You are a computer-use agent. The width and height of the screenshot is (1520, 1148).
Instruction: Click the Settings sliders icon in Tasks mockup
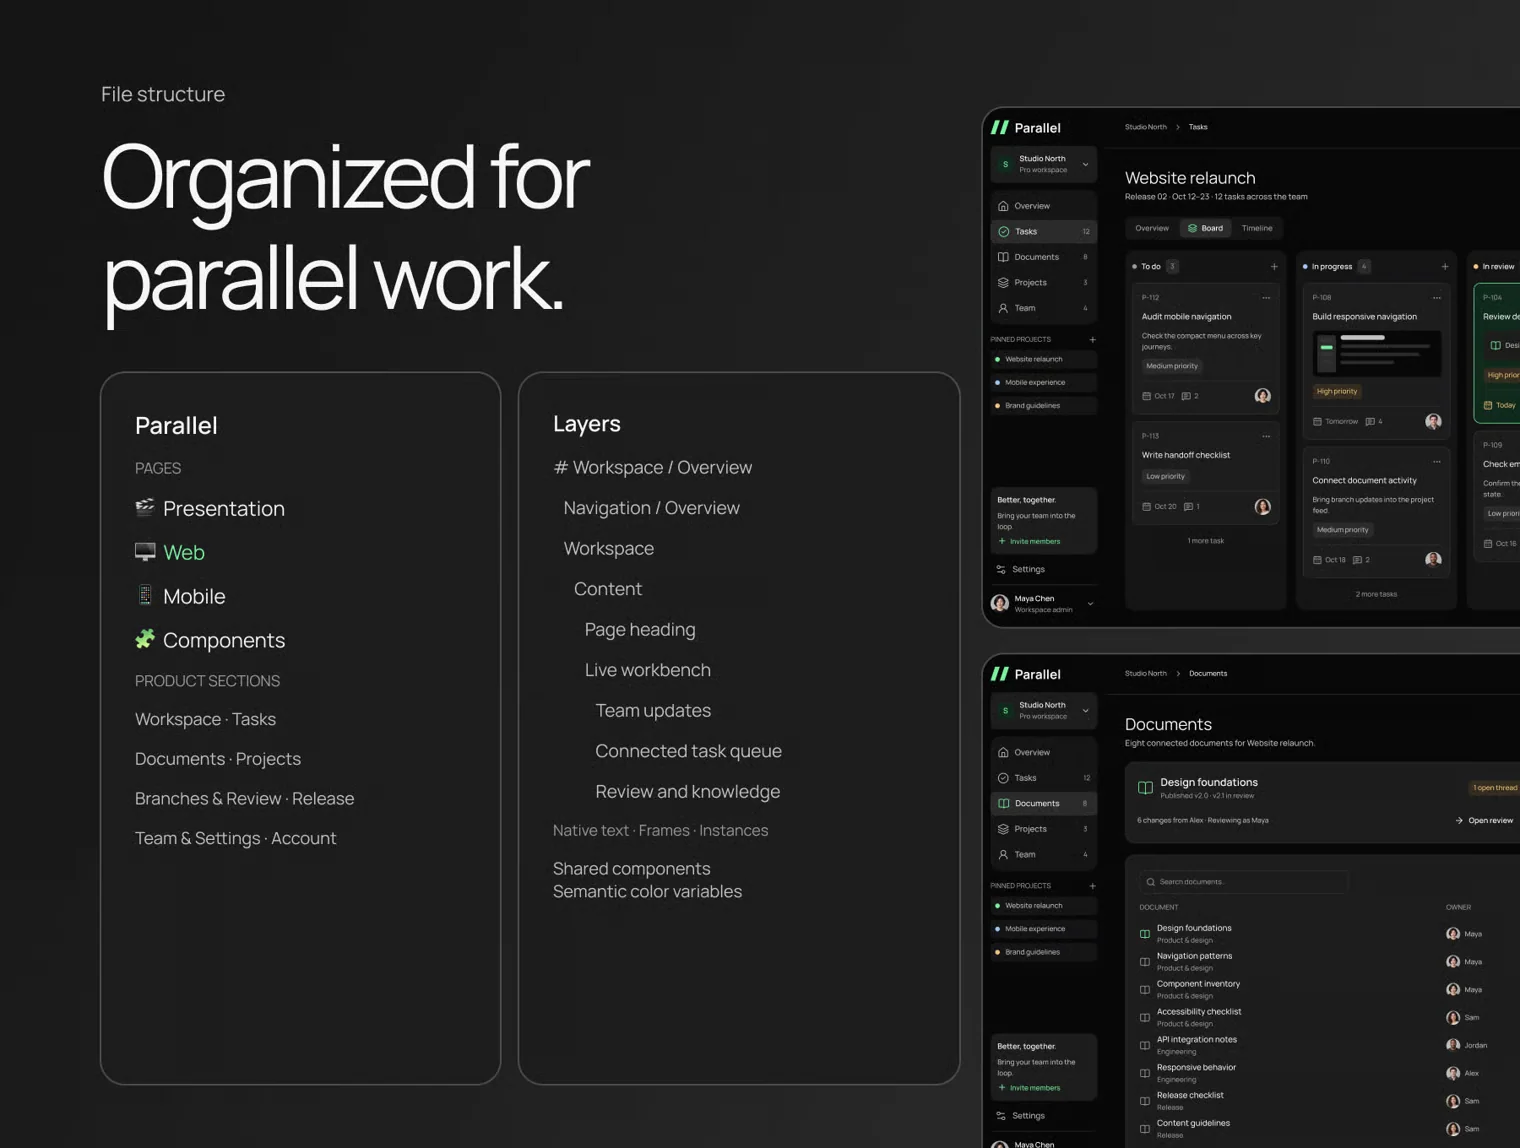pyautogui.click(x=1001, y=570)
